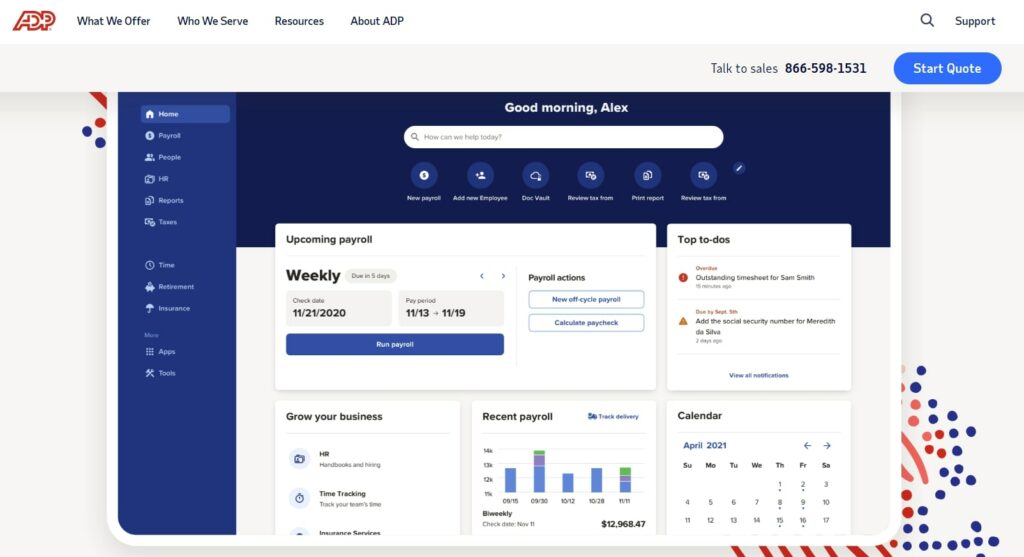Click the sales phone number 866-598-1531
This screenshot has width=1024, height=557.
tap(825, 68)
